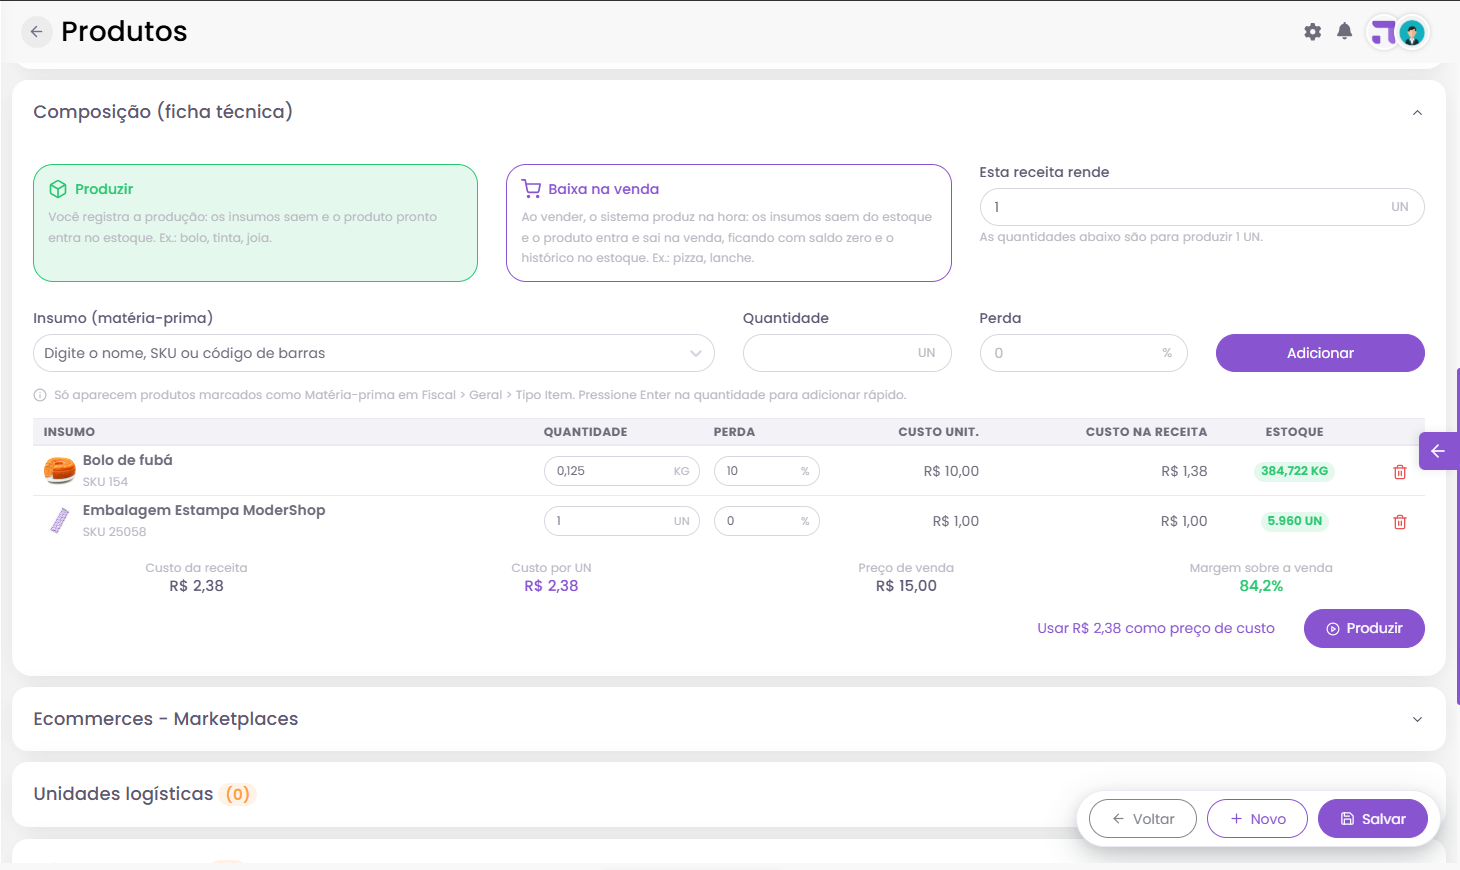This screenshot has width=1460, height=870.
Task: Click the Salvar button
Action: coord(1373,819)
